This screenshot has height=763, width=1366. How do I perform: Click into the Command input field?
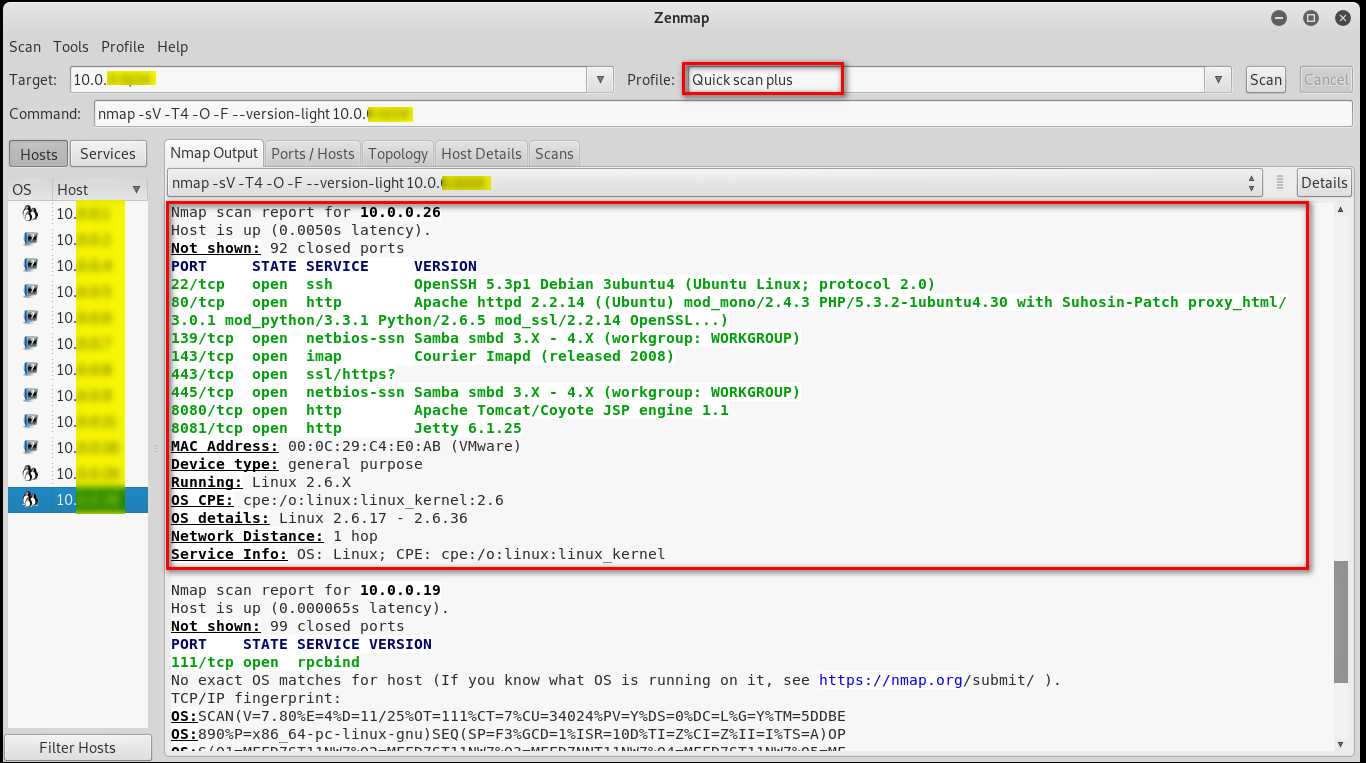tap(722, 114)
